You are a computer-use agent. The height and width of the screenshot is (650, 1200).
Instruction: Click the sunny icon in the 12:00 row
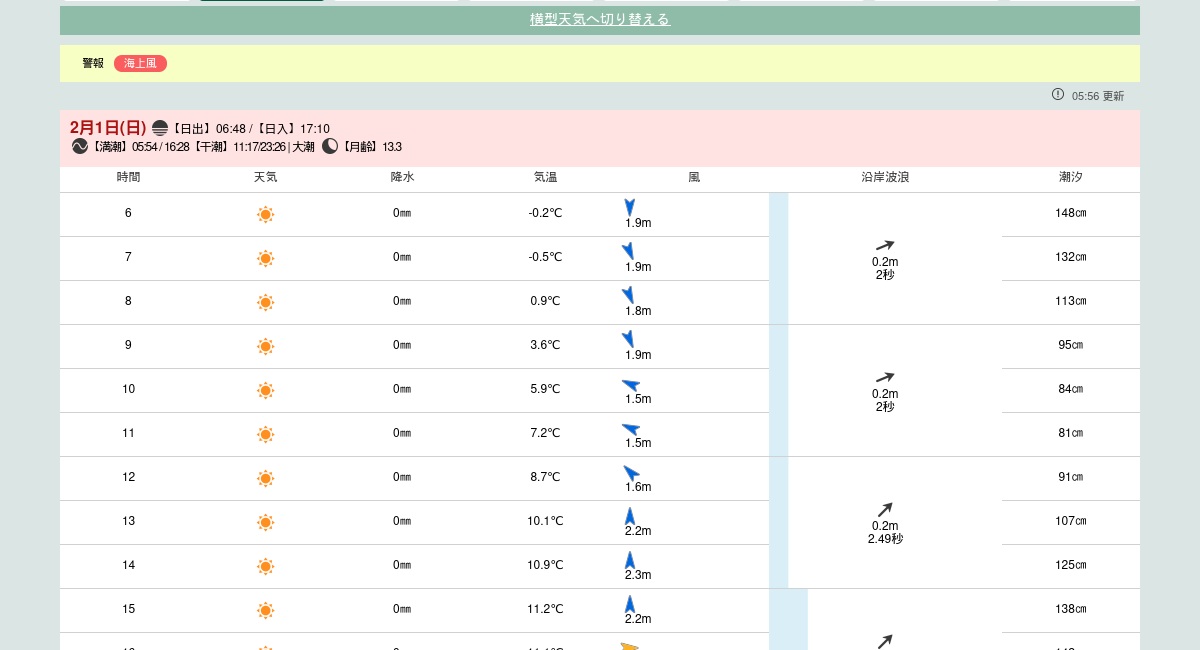pyautogui.click(x=265, y=478)
